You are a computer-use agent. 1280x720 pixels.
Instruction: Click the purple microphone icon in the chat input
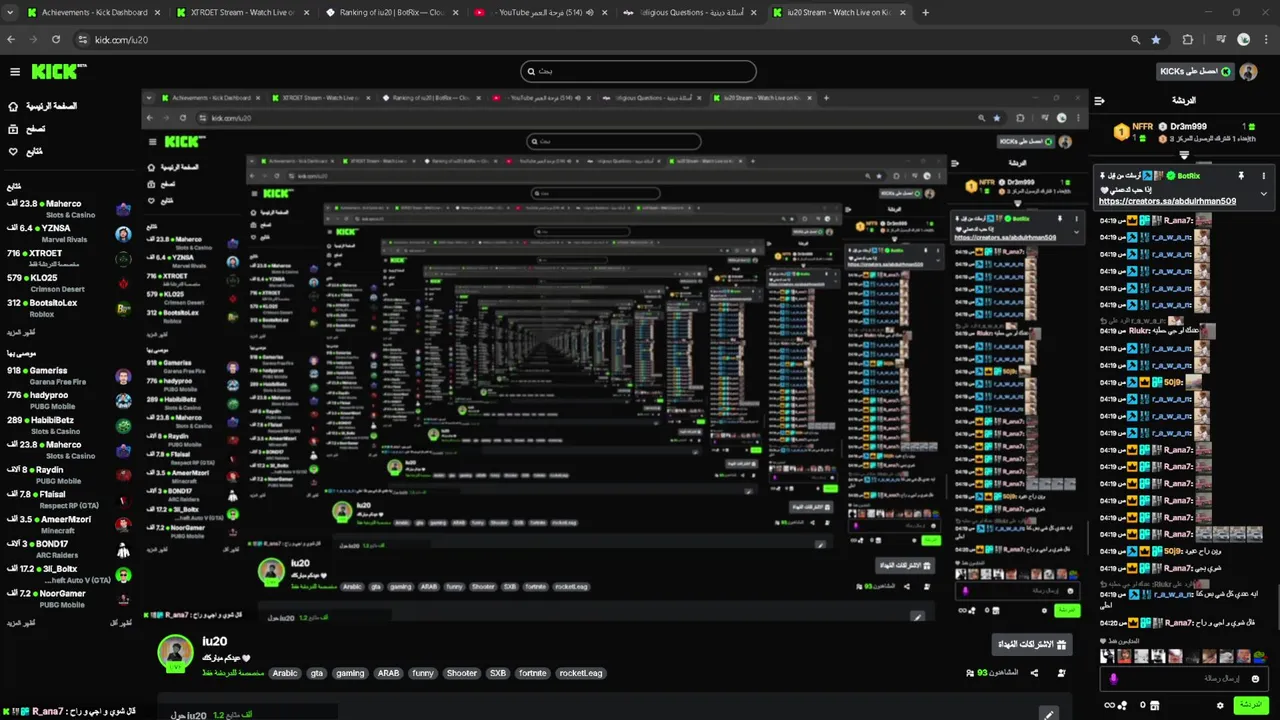[1113, 679]
